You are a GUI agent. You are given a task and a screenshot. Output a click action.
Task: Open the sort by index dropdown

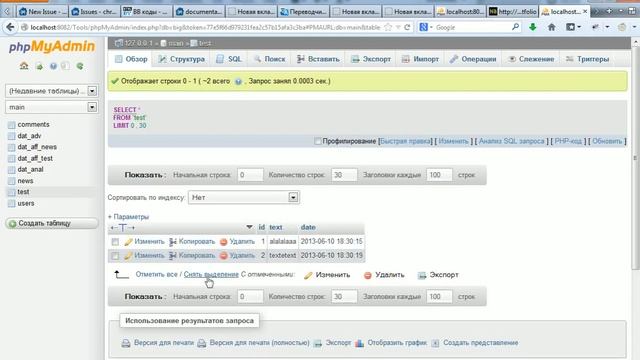(244, 198)
